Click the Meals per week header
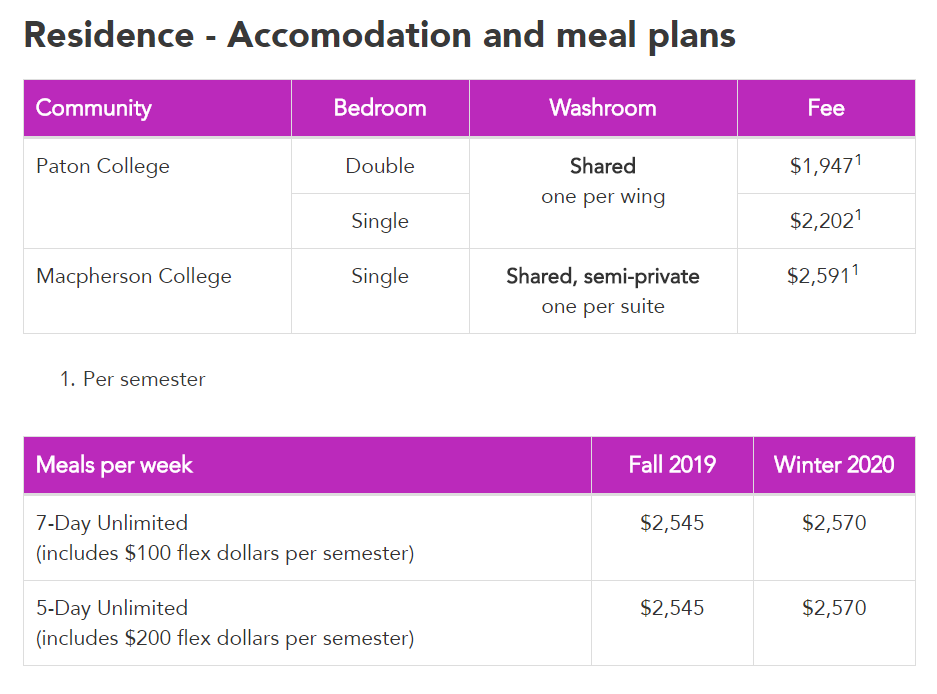 click(307, 465)
